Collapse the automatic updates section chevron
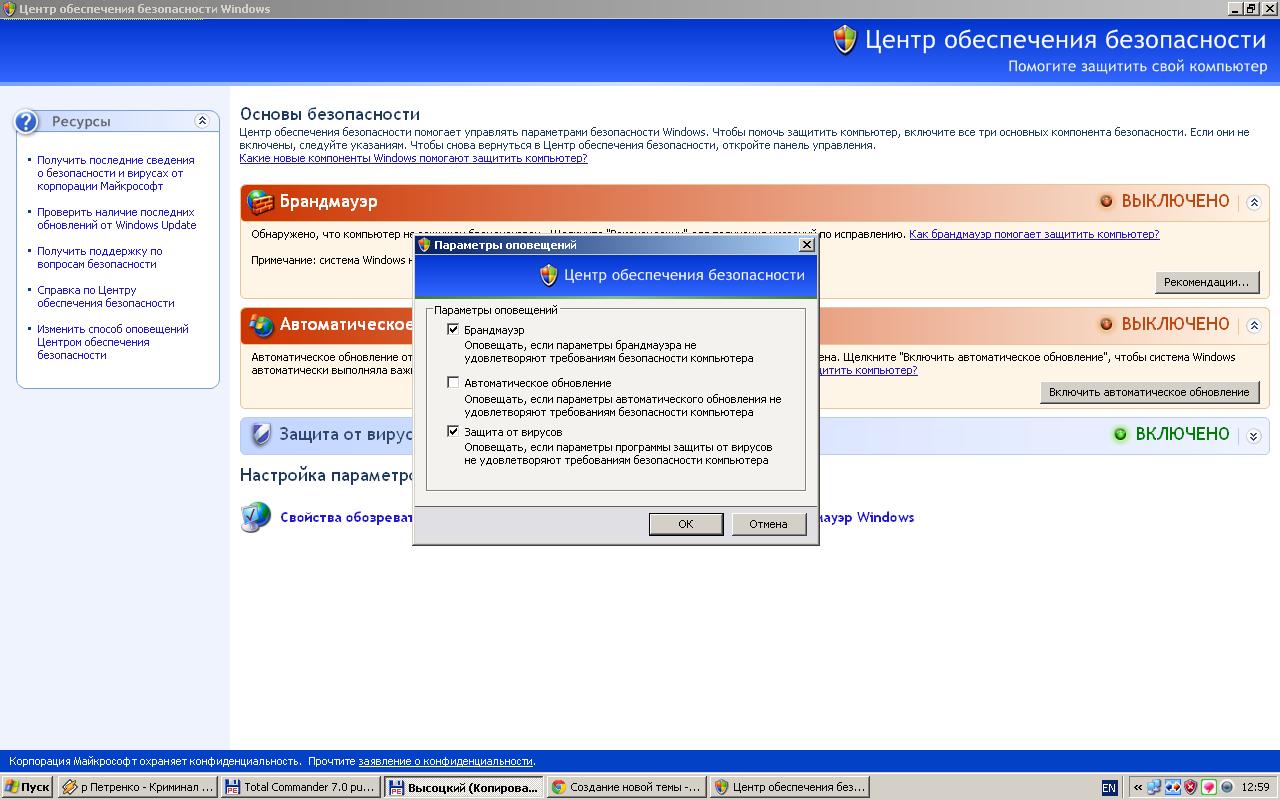1280x800 pixels. (1254, 325)
